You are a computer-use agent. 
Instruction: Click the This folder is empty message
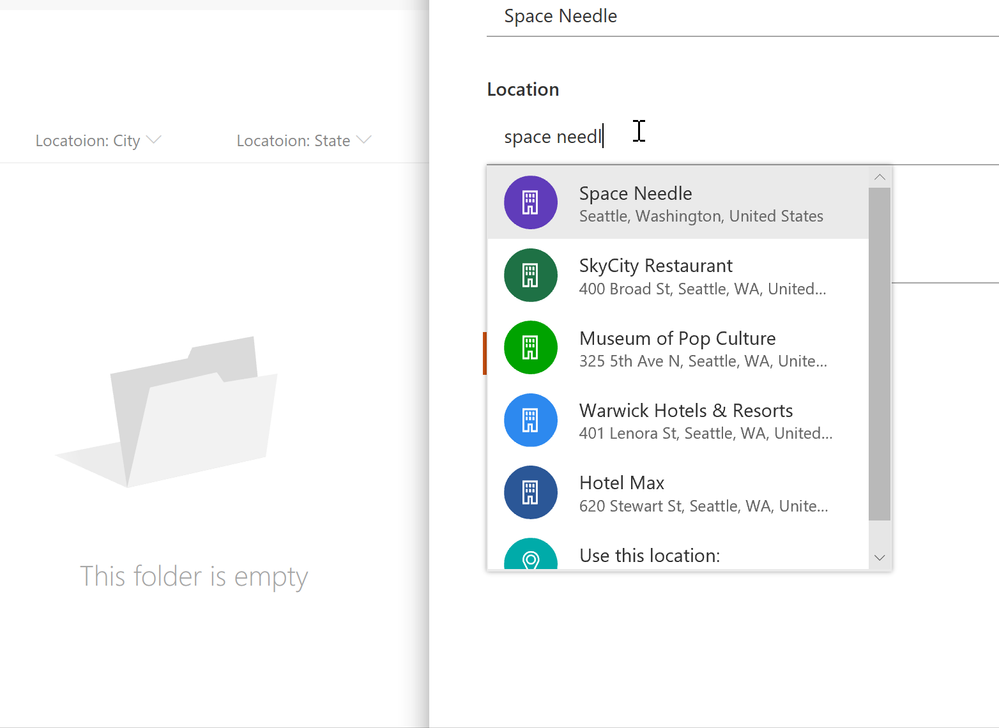click(x=194, y=577)
